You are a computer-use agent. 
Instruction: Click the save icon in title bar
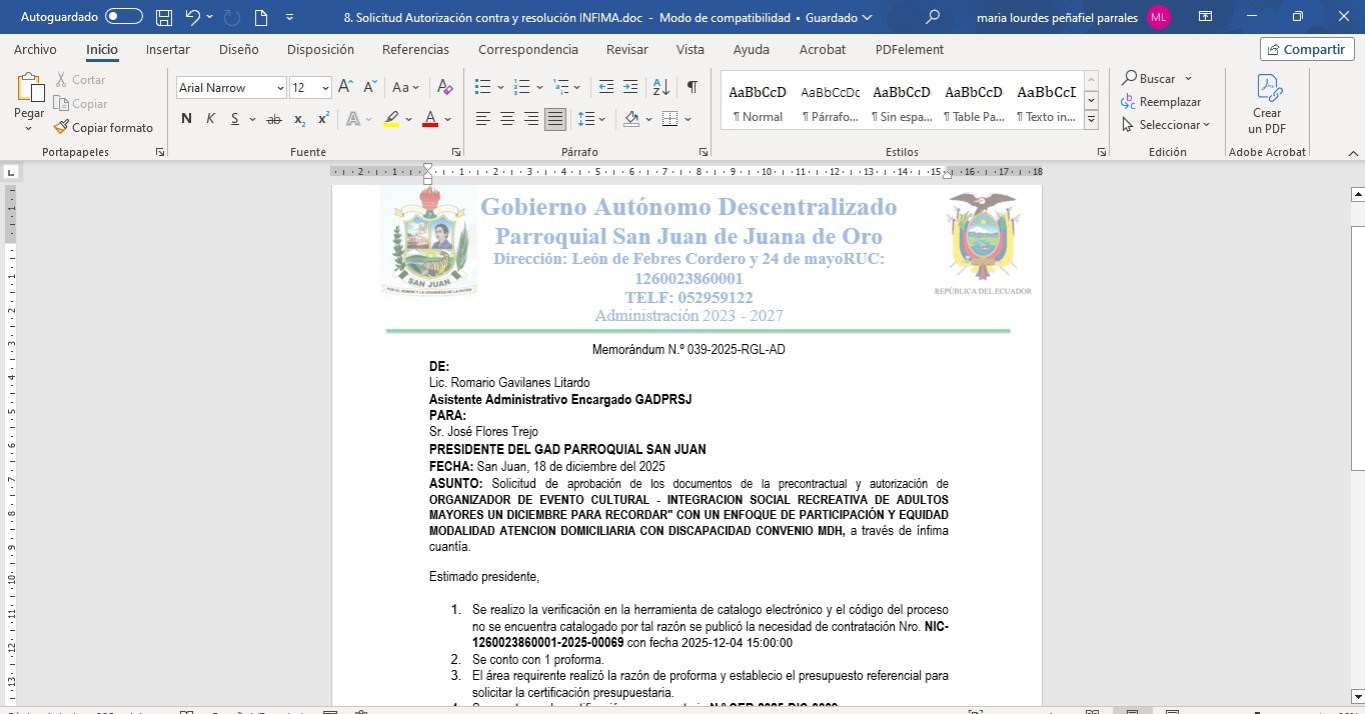coord(164,17)
